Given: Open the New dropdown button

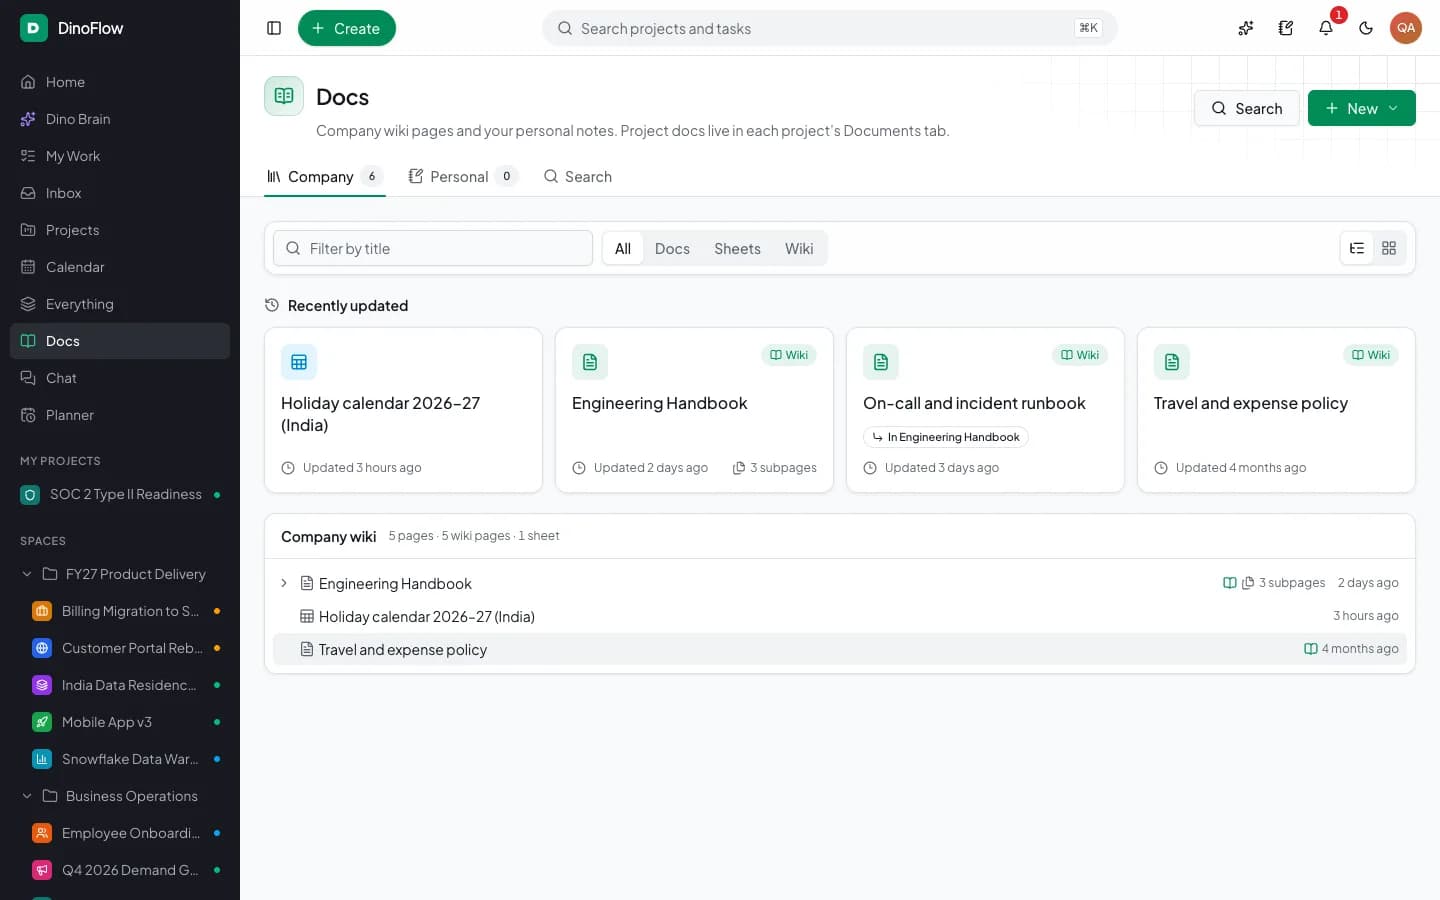Looking at the screenshot, I should pos(1362,108).
